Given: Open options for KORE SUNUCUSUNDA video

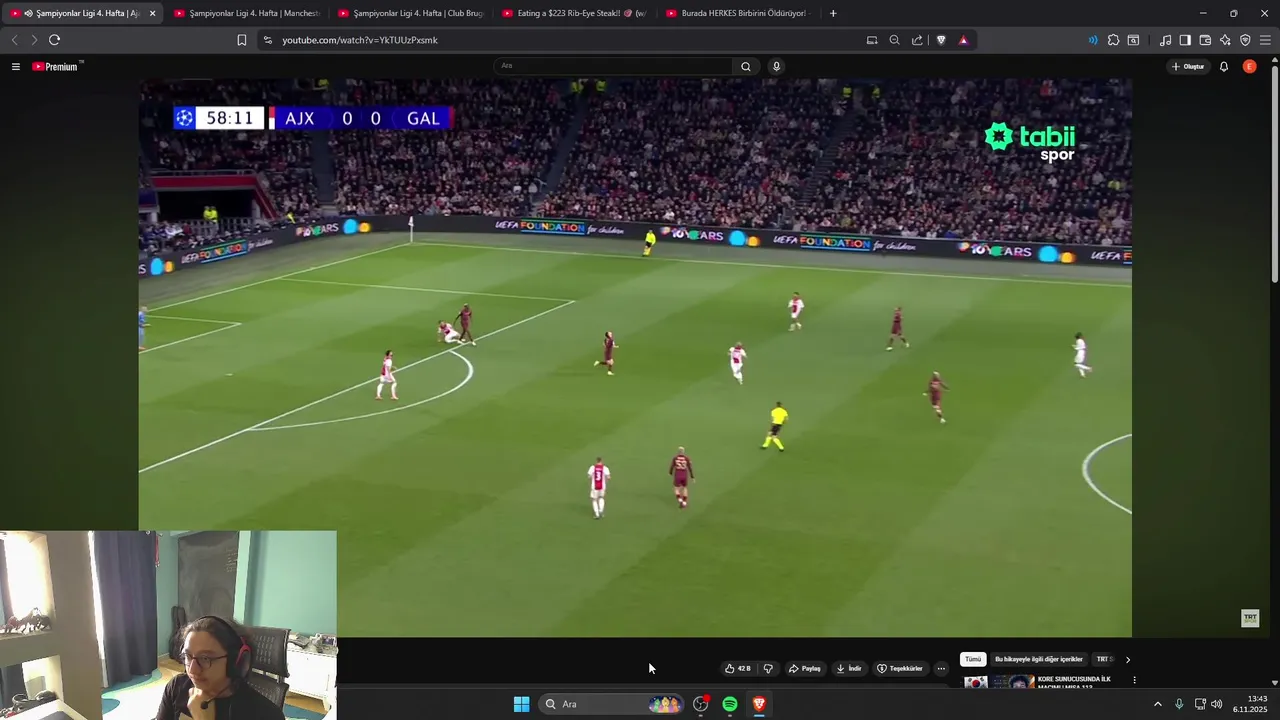Looking at the screenshot, I should point(1134,680).
